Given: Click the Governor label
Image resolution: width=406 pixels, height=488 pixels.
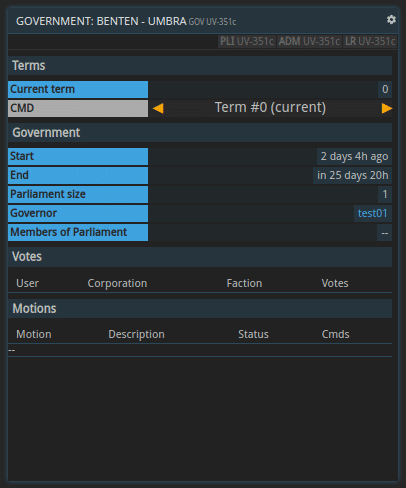Looking at the screenshot, I should (78, 213).
